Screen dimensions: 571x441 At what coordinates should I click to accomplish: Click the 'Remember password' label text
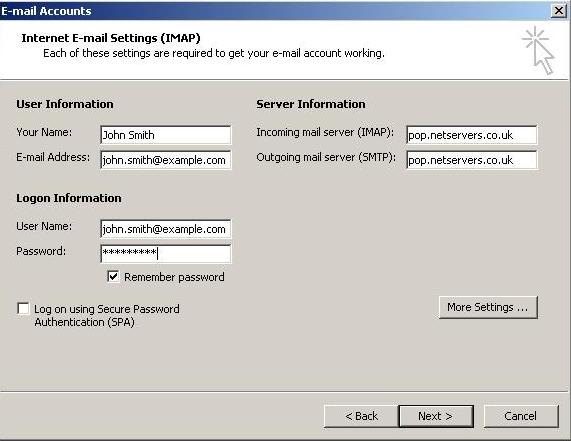[174, 277]
